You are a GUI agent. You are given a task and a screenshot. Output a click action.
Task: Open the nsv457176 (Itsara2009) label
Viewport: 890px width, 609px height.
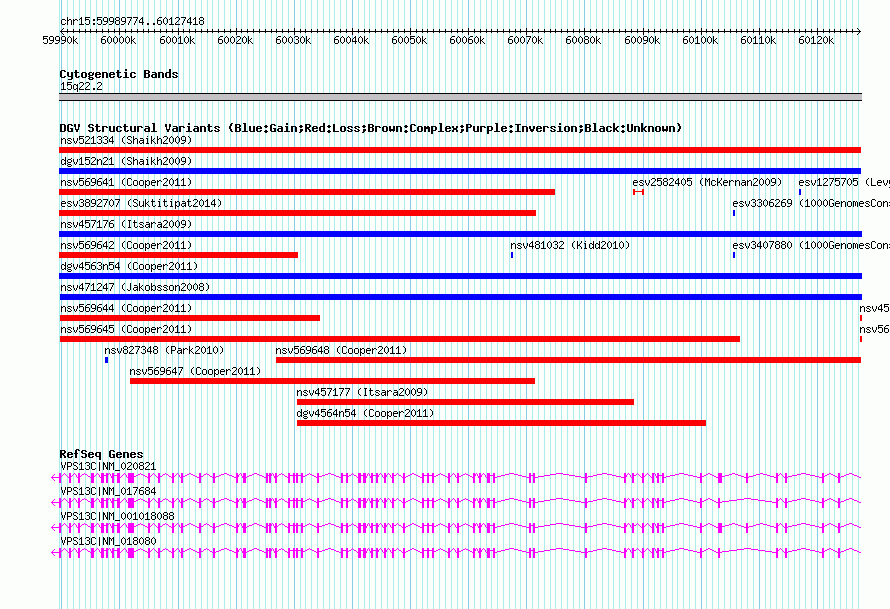126,224
